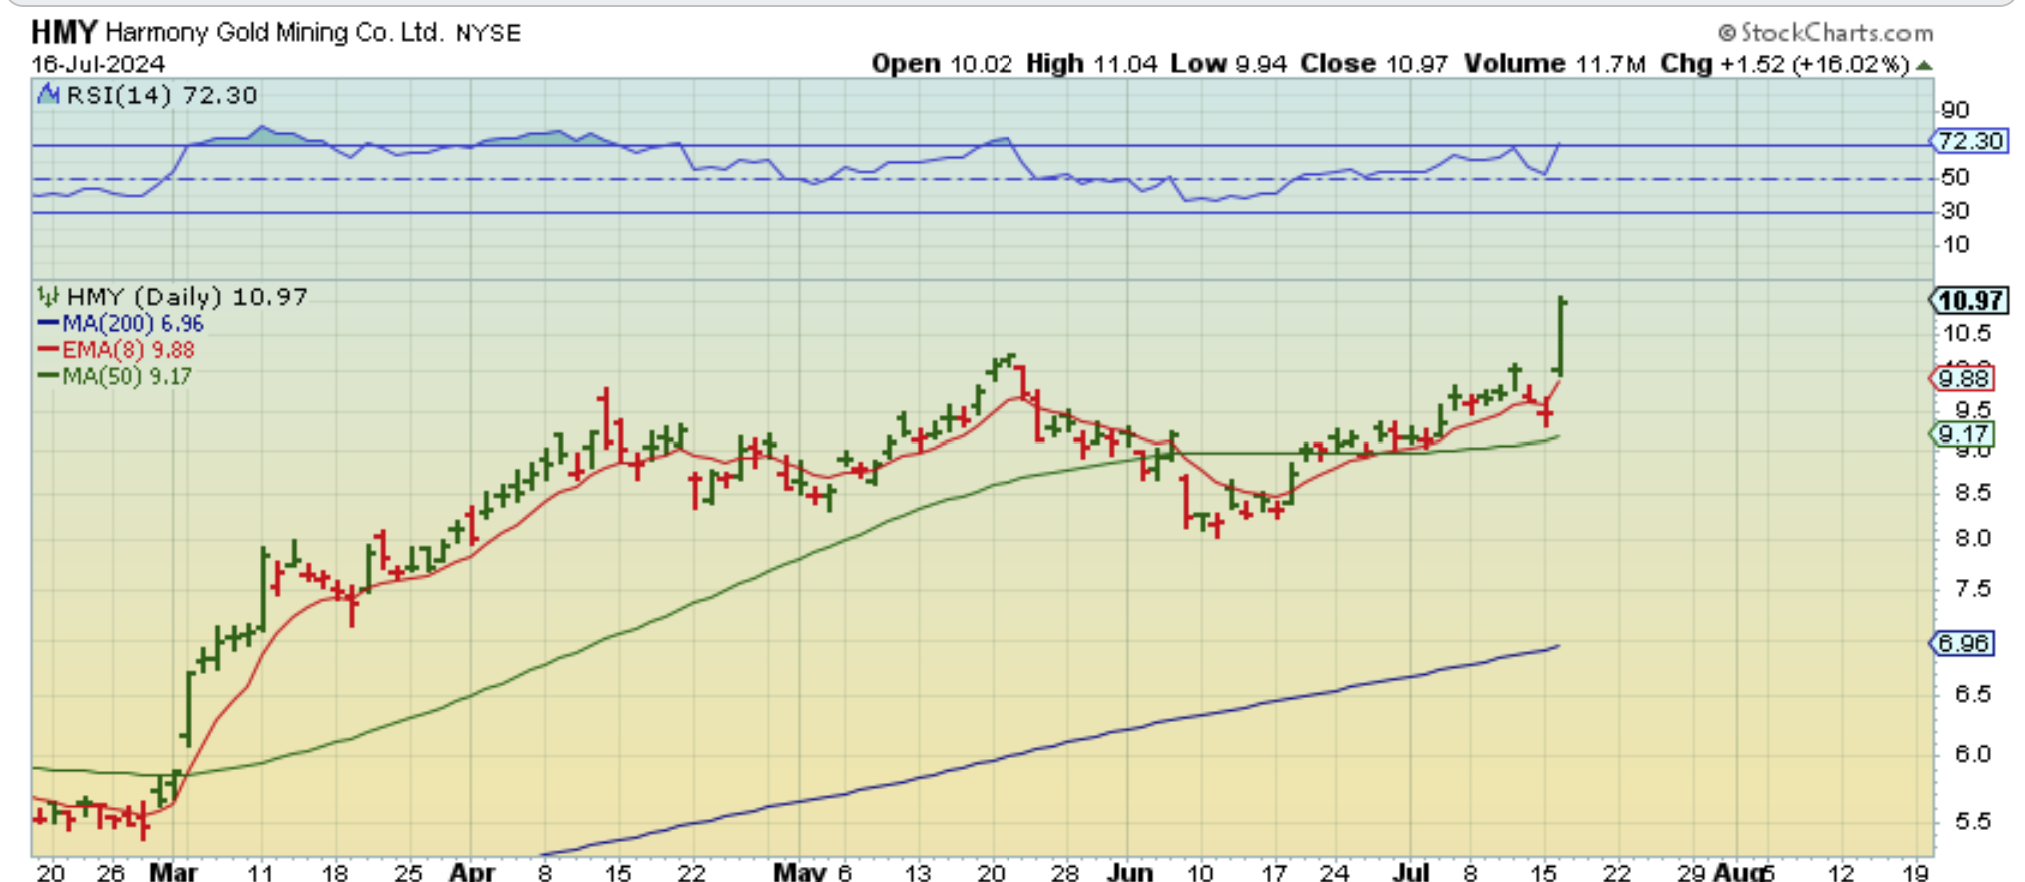Screen dimensions: 2025x882
Task: Click the Low 9.94 value
Action: (x=1228, y=64)
